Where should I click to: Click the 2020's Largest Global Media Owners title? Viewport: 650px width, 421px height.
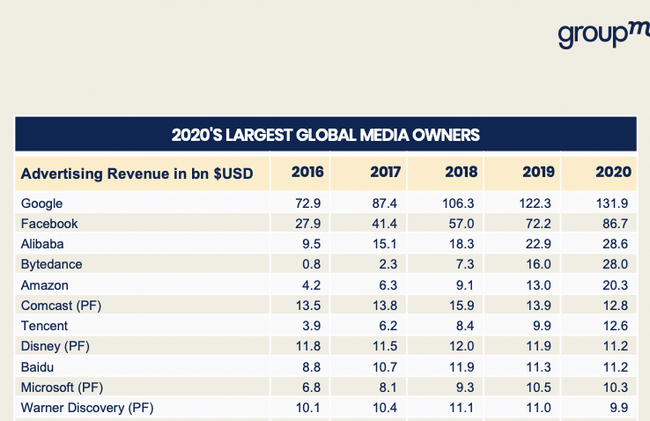coord(325,135)
